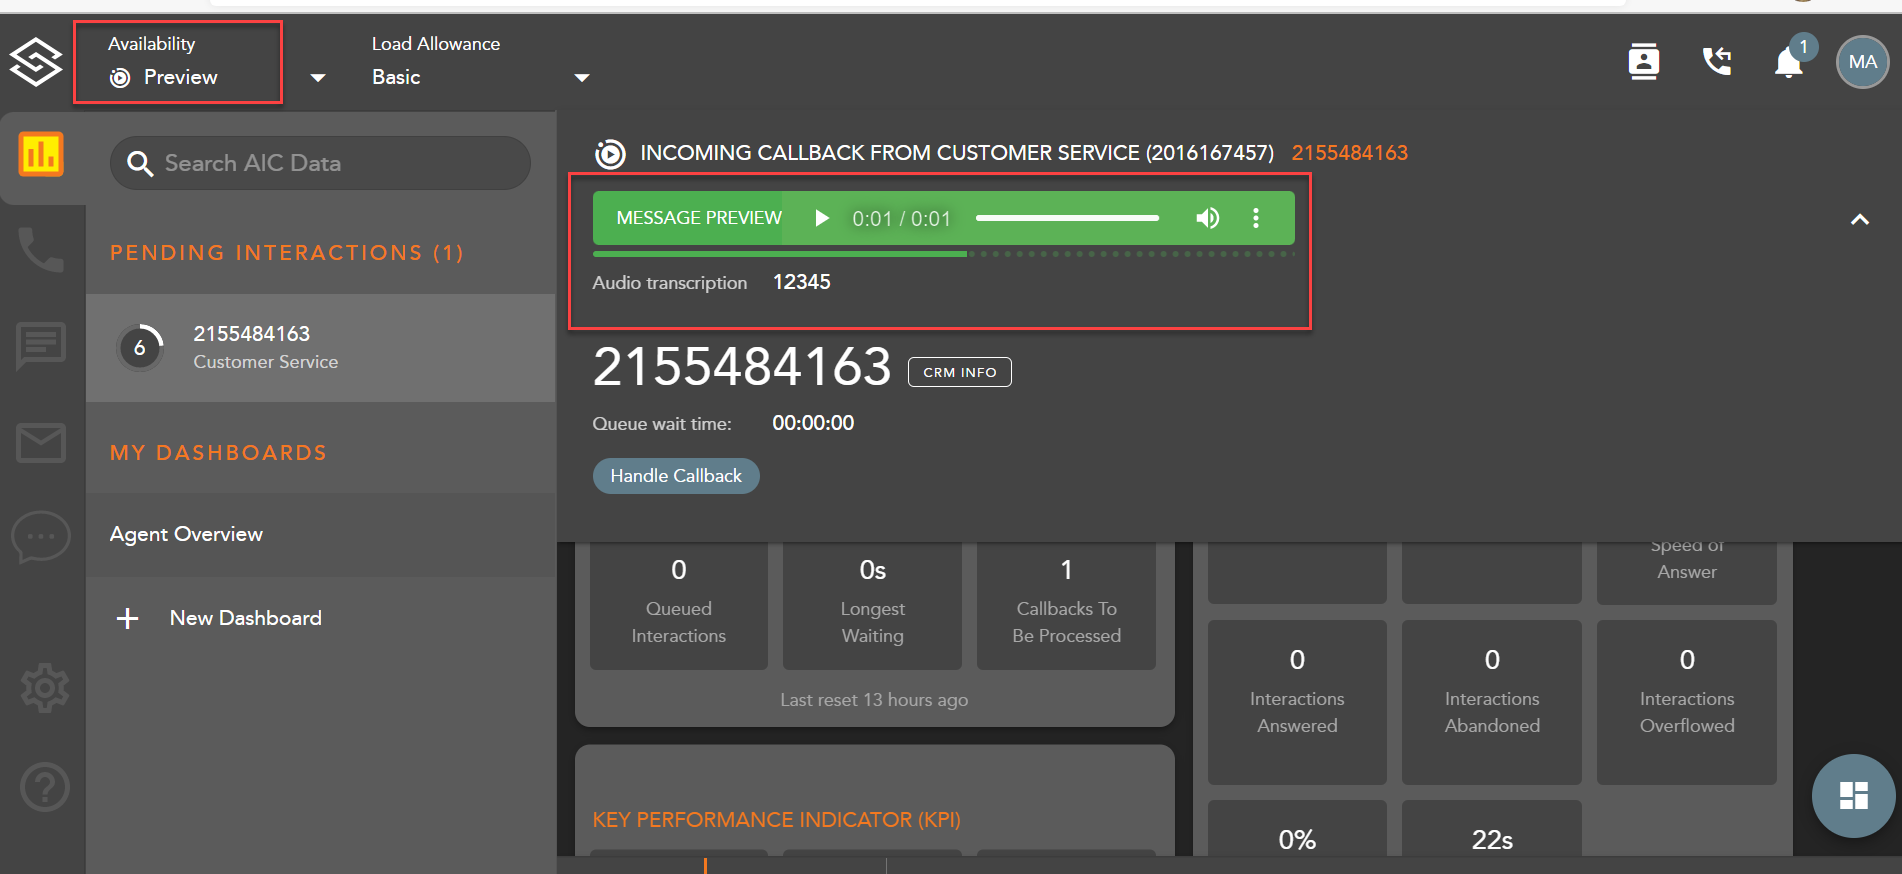Expand the Load Allowance dropdown
This screenshot has height=874, width=1902.
[581, 78]
